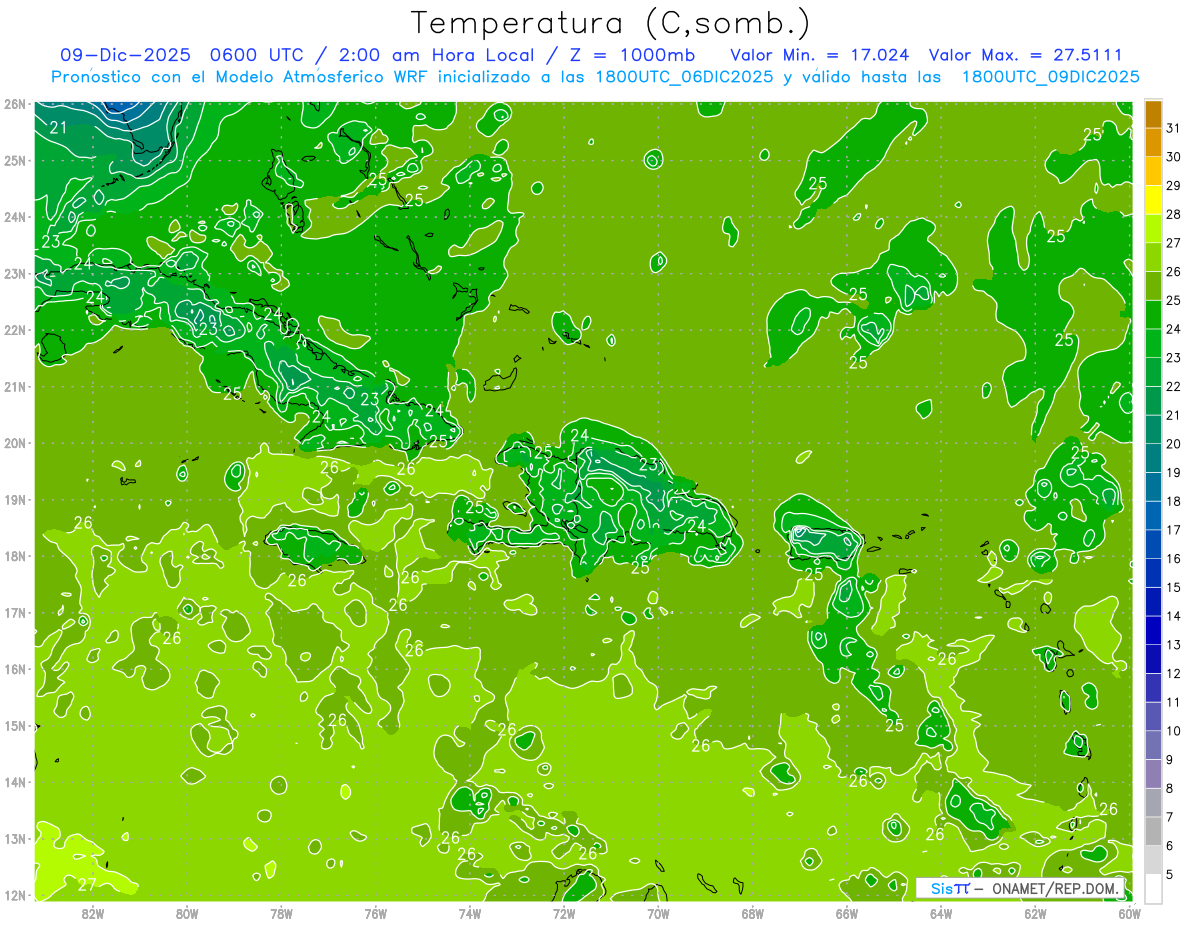Screen dimensions: 1200x927
Task: Click the 76W longitude axis label
Action: 376,913
